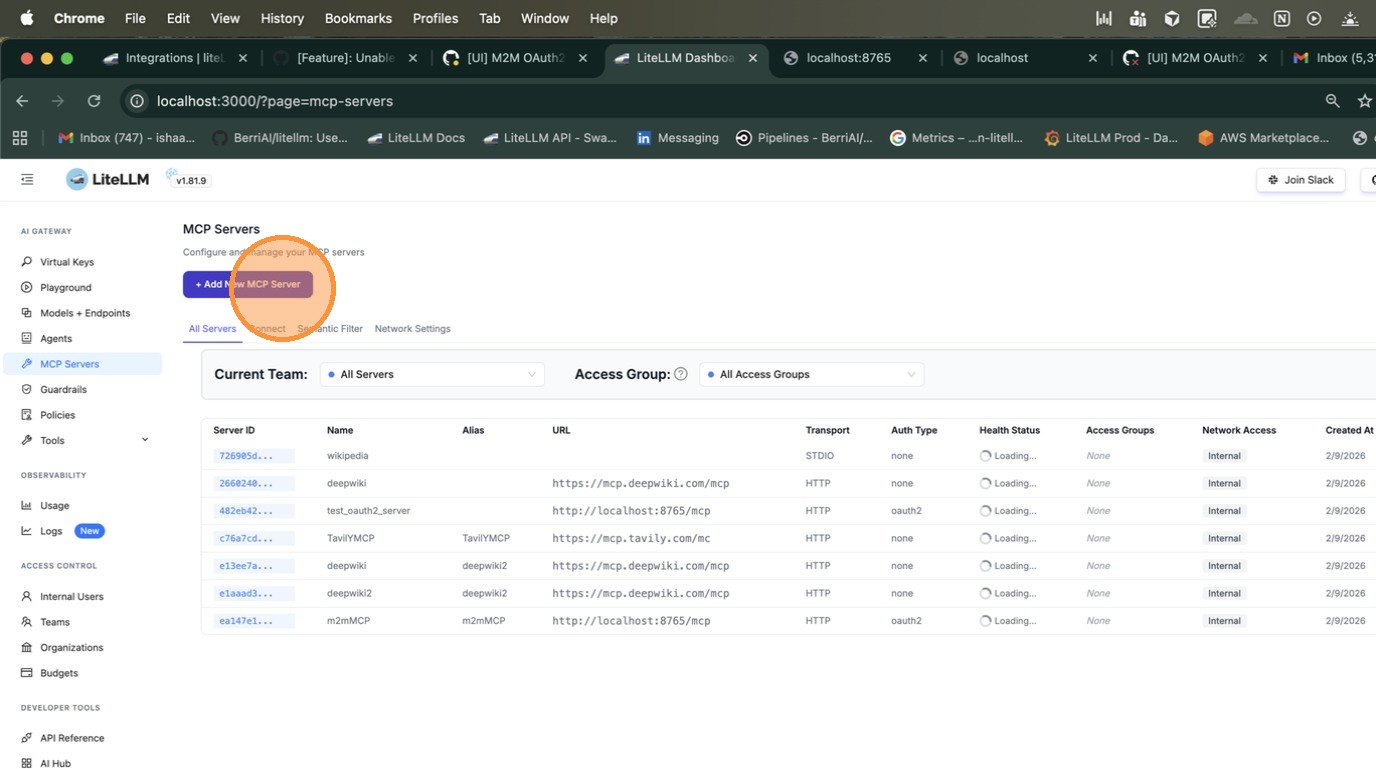Click the Access Group help icon

tap(681, 374)
